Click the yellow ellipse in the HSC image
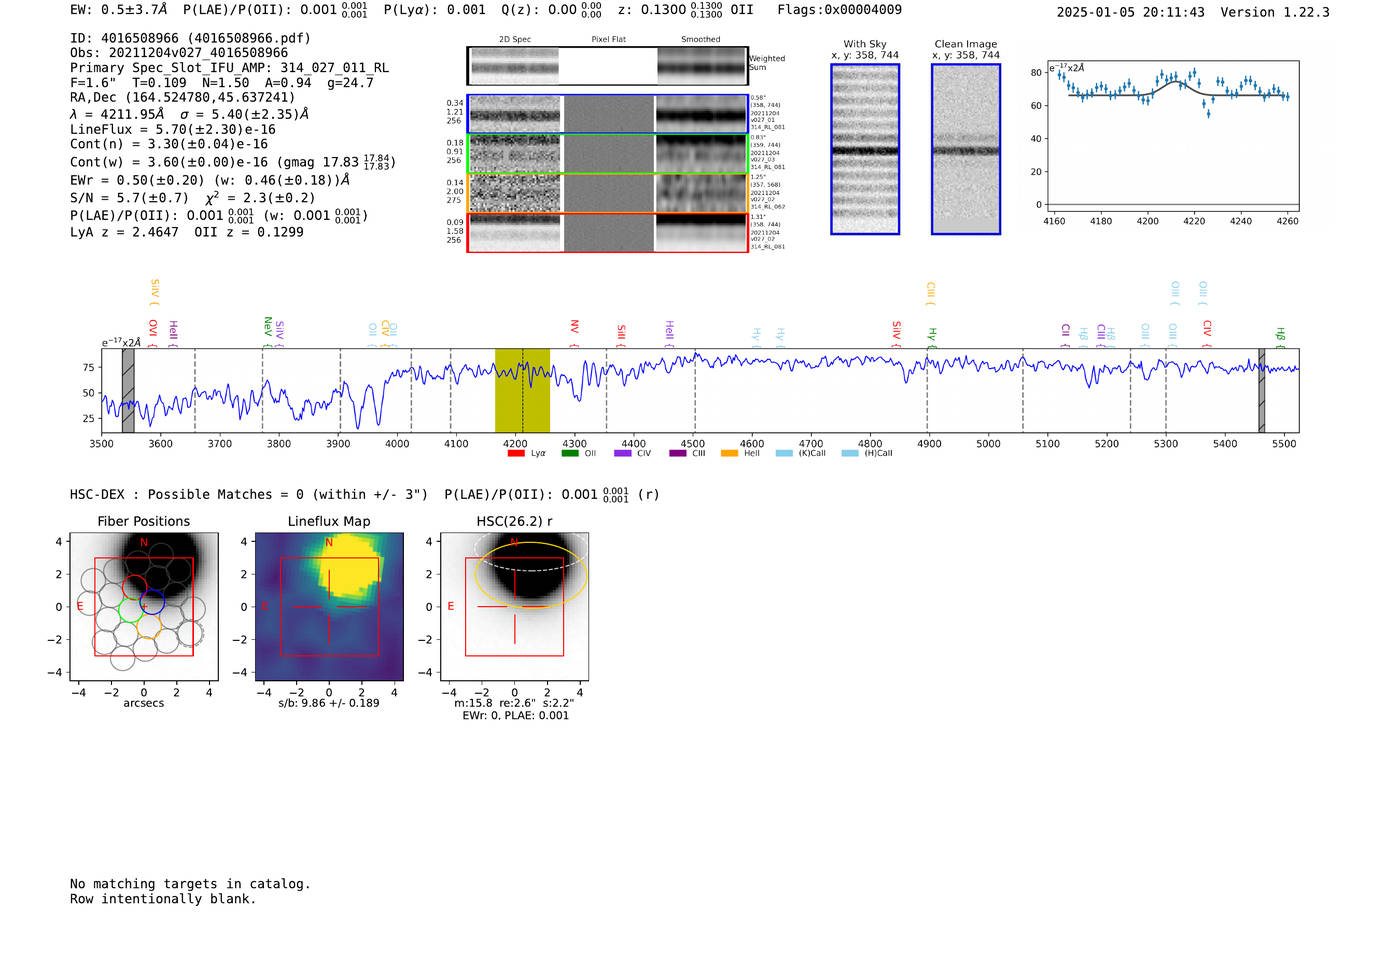 (x=530, y=576)
